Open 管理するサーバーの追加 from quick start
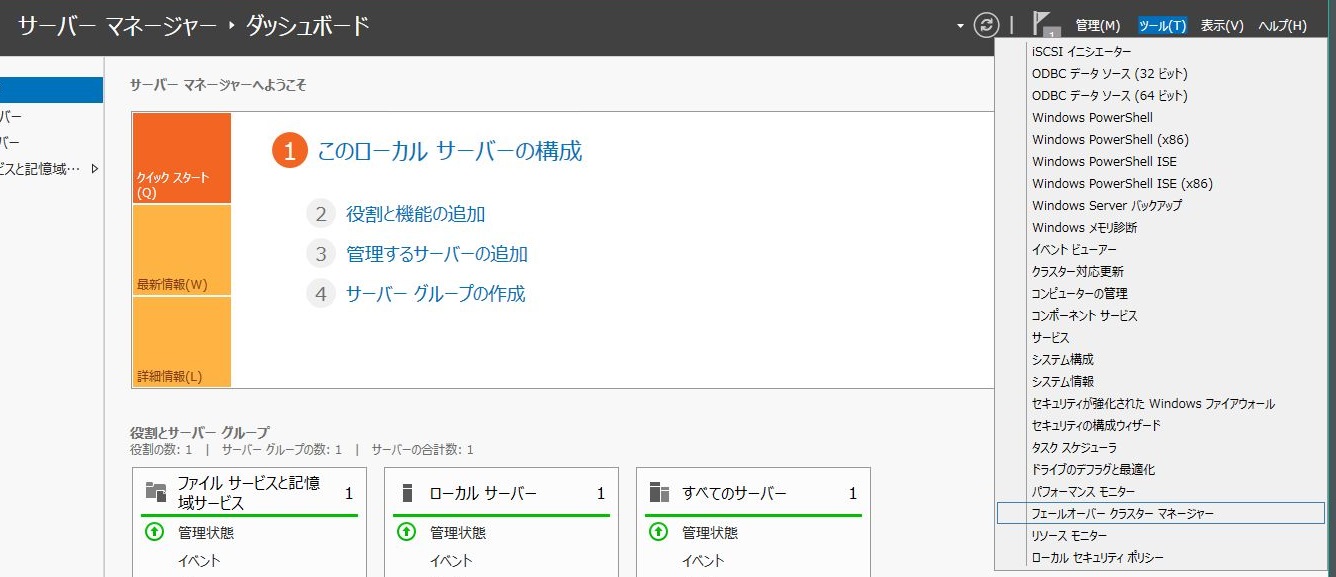This screenshot has height=577, width=1336. pyautogui.click(x=438, y=254)
